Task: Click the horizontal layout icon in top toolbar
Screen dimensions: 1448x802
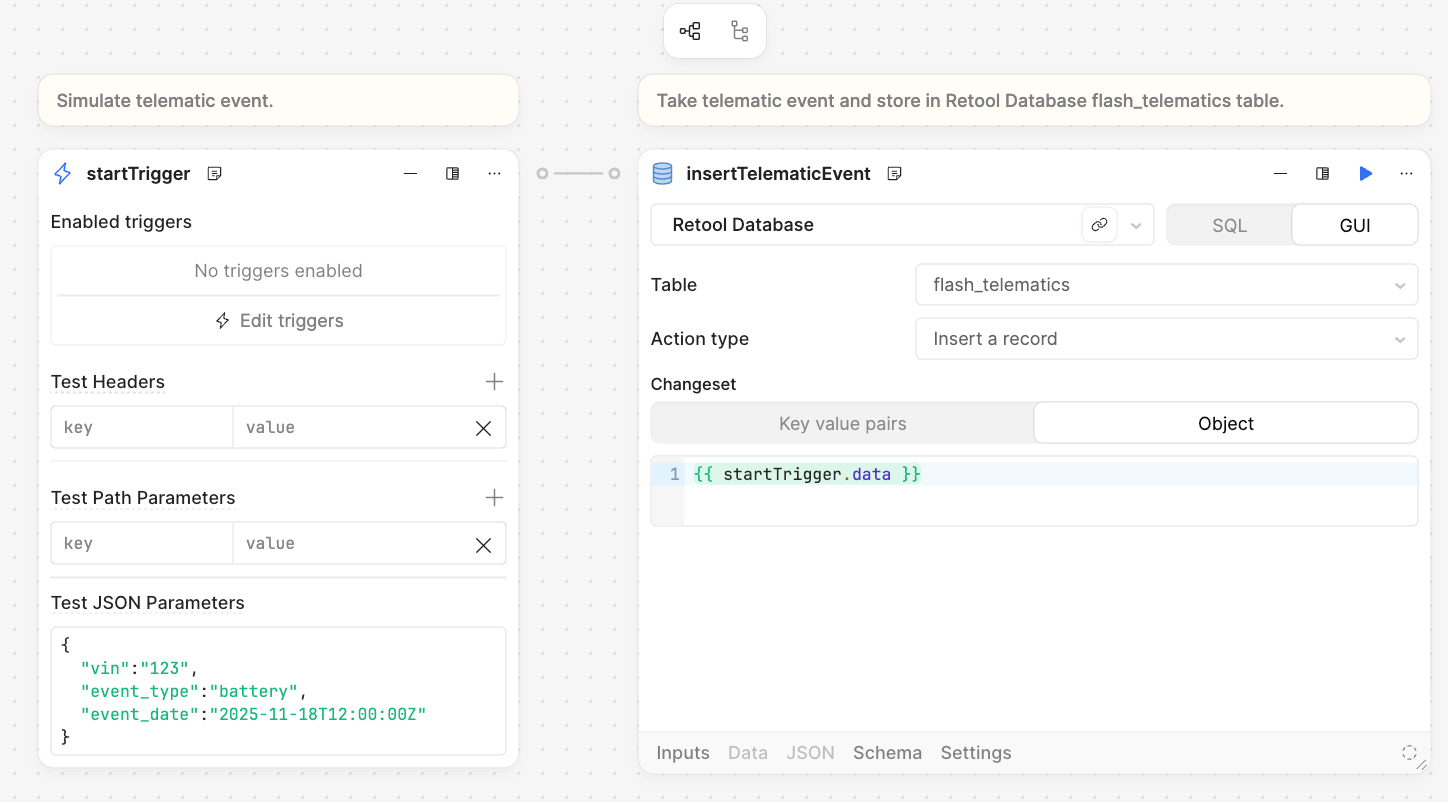Action: pyautogui.click(x=690, y=31)
